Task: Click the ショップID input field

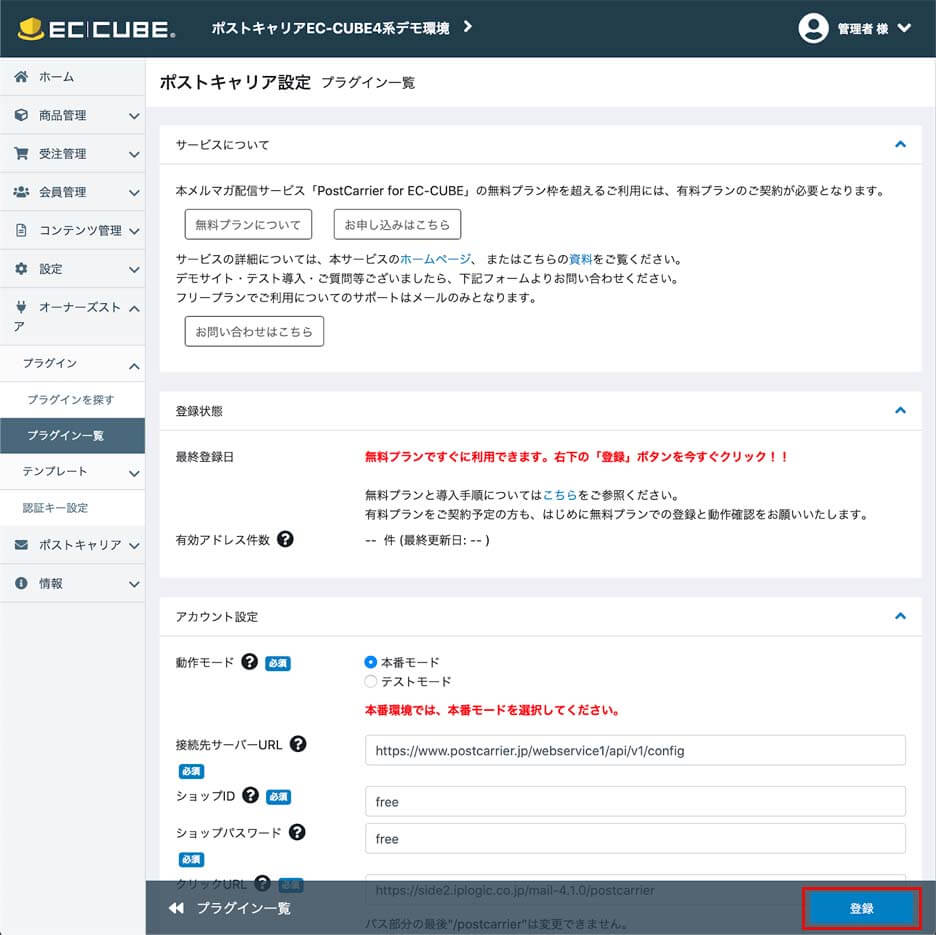Action: point(635,802)
